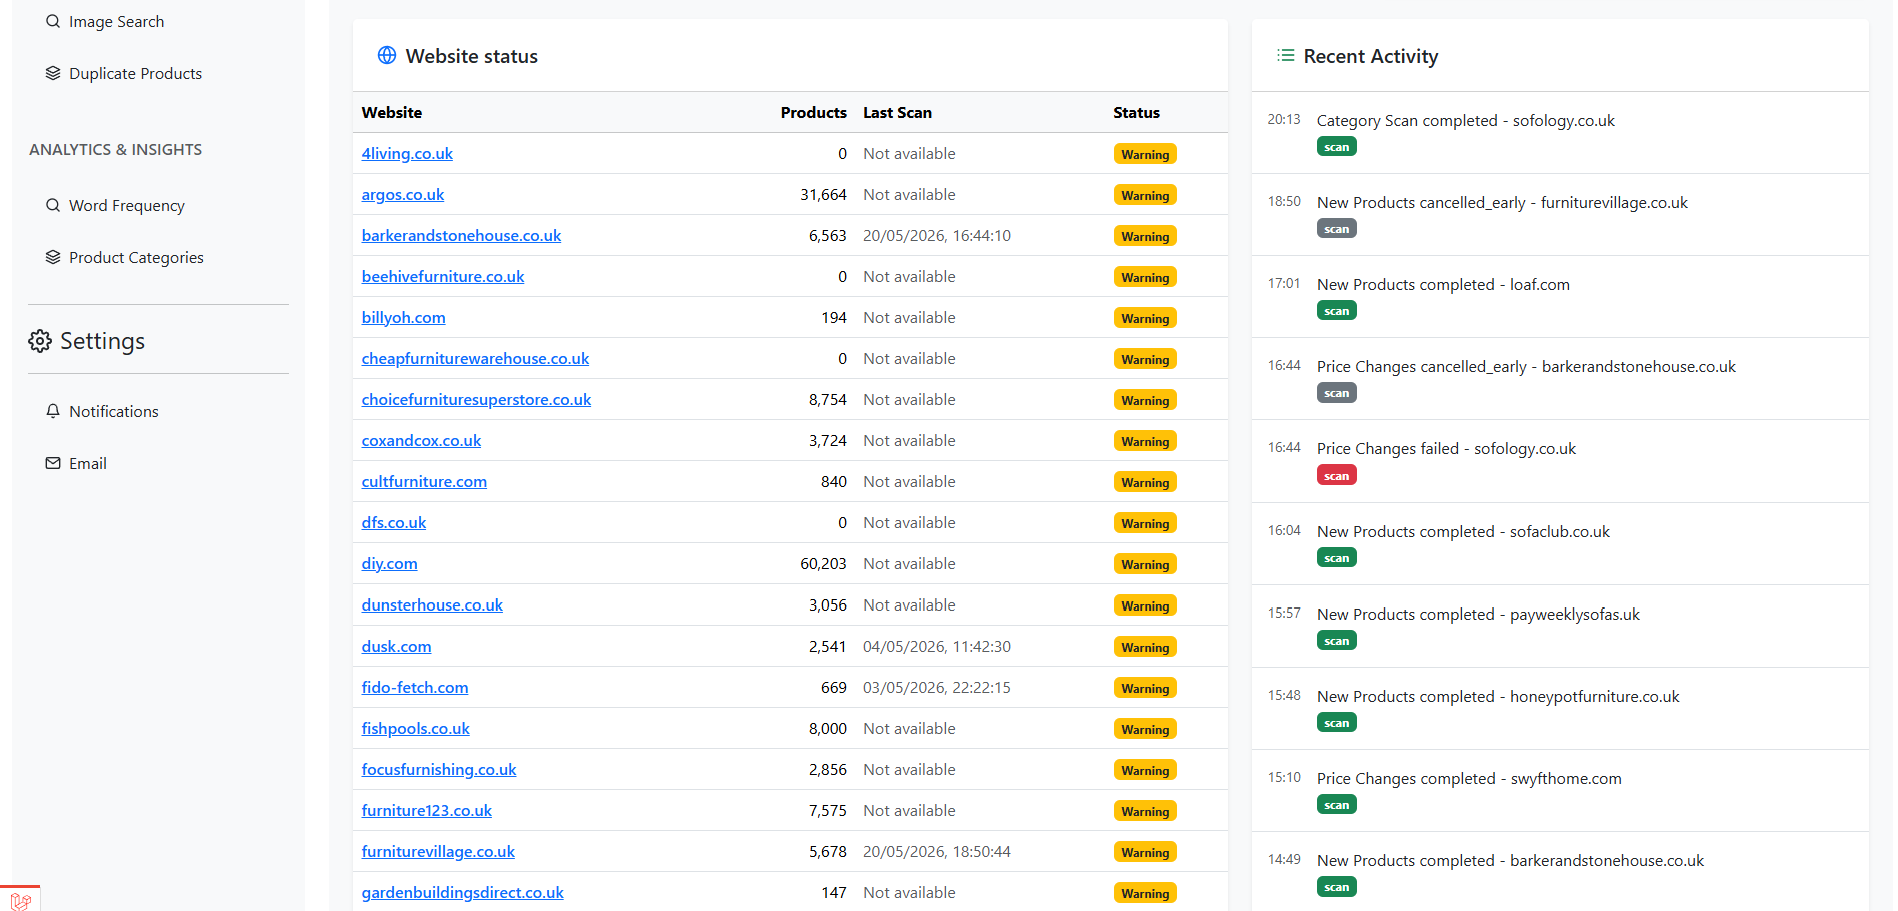Open choicefurnituresuperstore.co.uk link
The image size is (1898, 911).
(476, 399)
